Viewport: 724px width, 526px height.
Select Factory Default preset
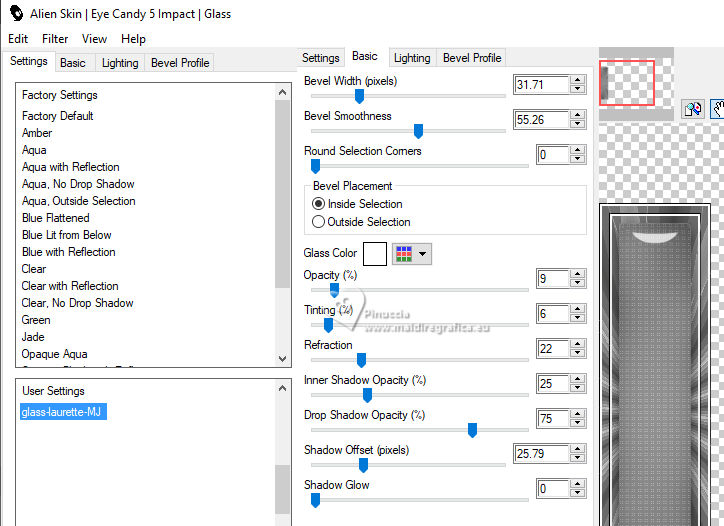57,116
